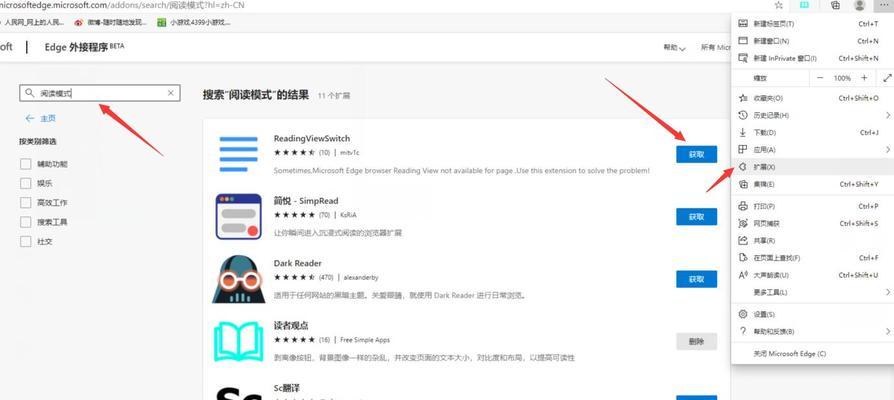Screen dimensions: 894x400
Task: Check the 辅助功能 category filter
Action: (26, 164)
